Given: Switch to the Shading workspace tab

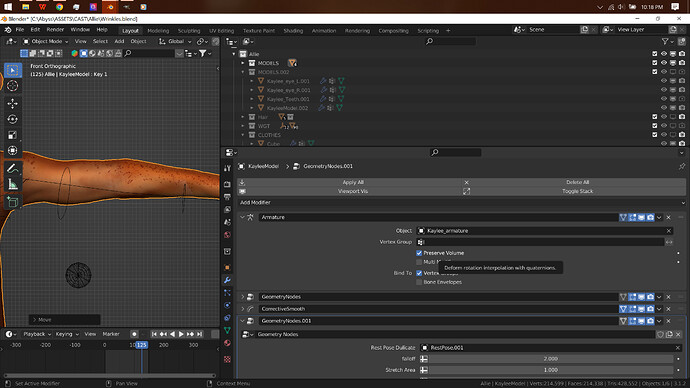Looking at the screenshot, I should tap(293, 31).
